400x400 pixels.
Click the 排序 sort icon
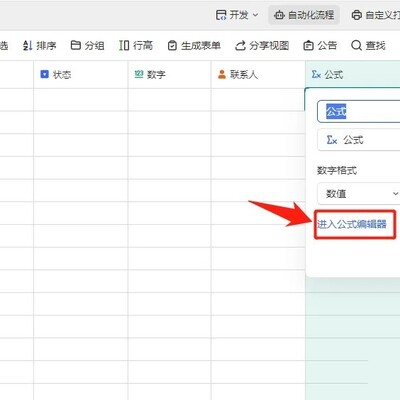tap(28, 45)
